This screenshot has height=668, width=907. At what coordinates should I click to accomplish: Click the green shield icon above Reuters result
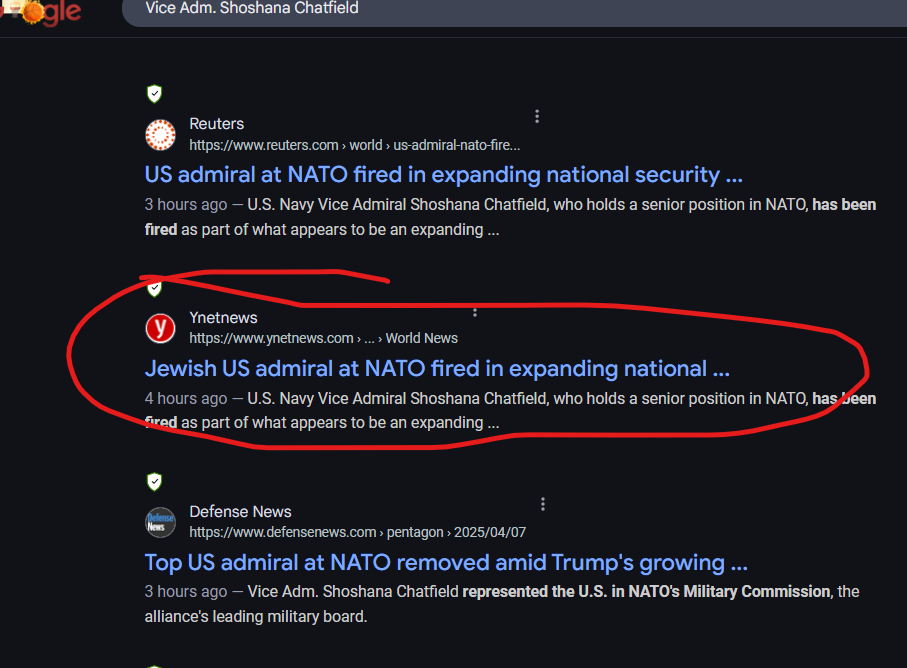(x=154, y=94)
